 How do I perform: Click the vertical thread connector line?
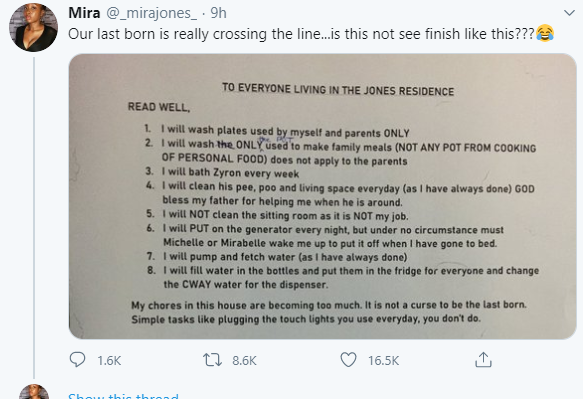coord(34,218)
